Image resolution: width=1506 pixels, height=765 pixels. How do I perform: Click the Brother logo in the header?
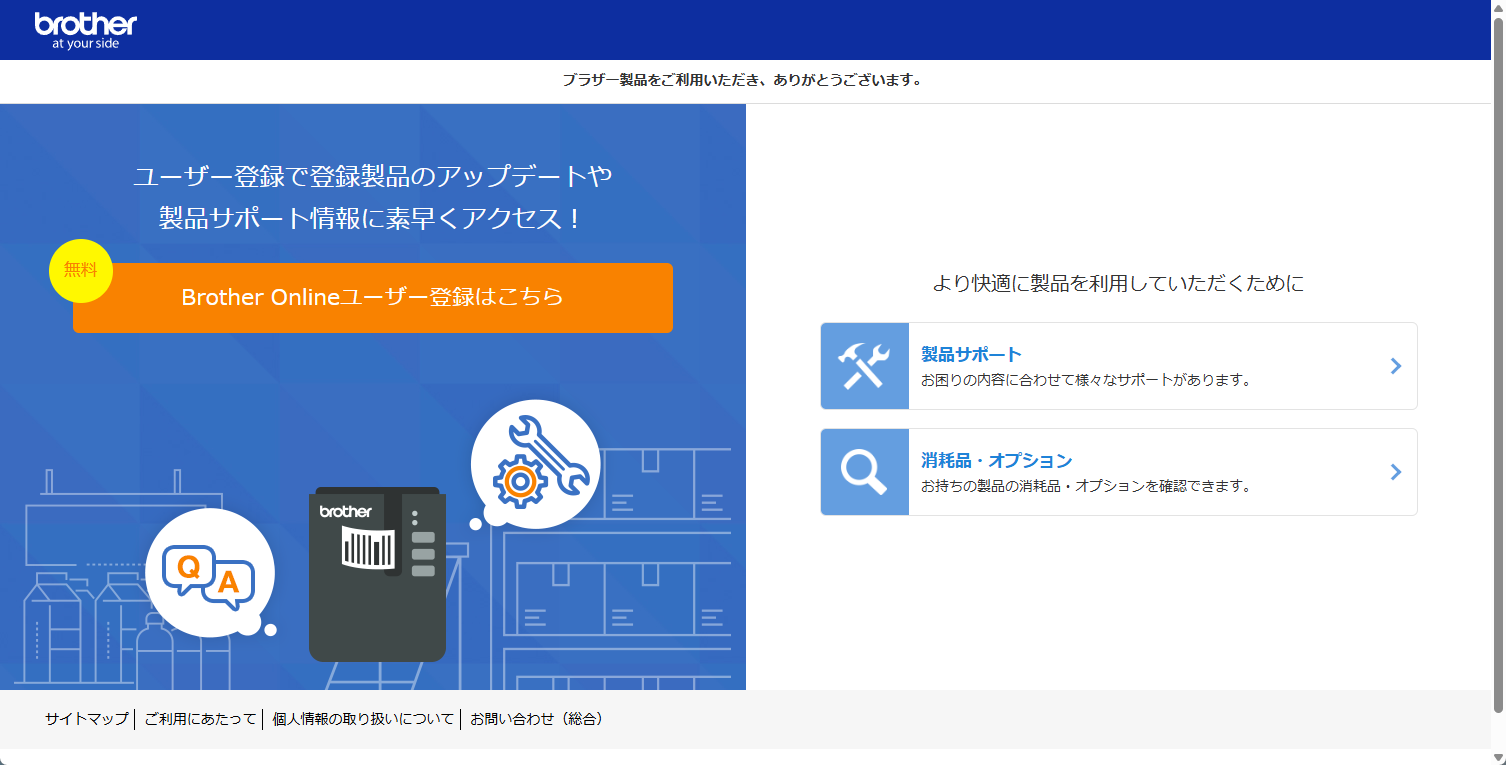point(85,31)
